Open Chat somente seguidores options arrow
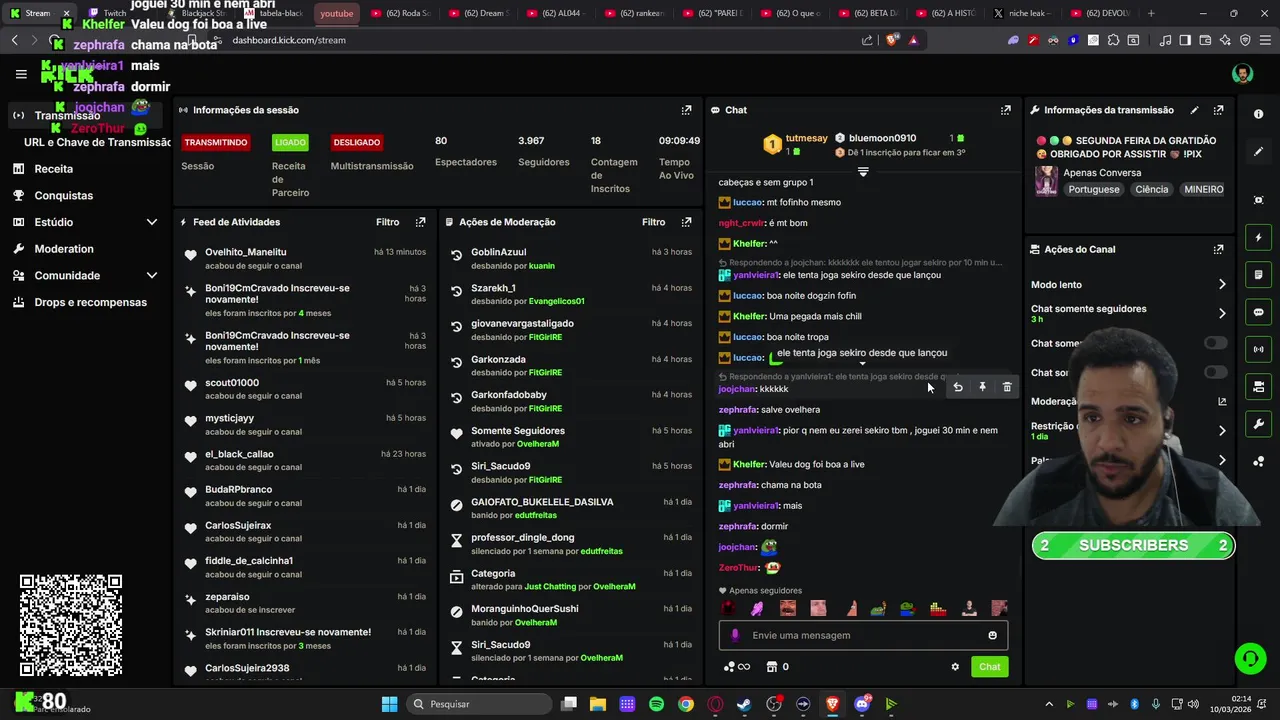This screenshot has width=1280, height=720. tap(1222, 313)
